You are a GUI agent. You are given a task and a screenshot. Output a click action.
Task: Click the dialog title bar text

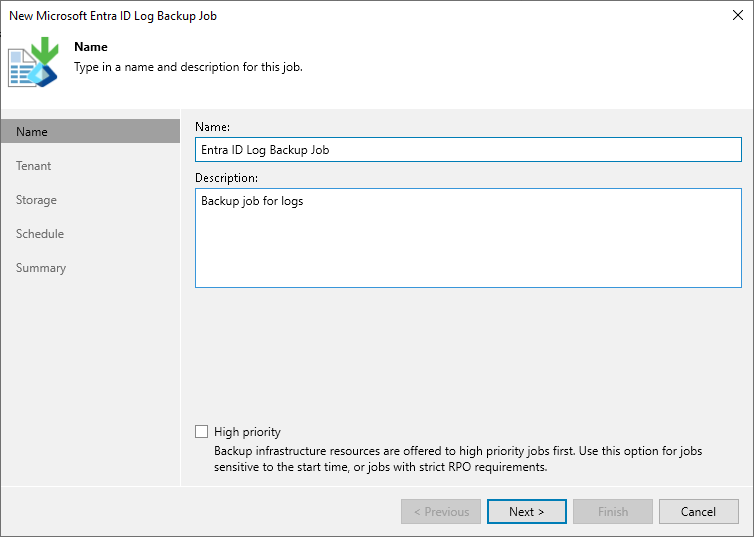point(113,16)
